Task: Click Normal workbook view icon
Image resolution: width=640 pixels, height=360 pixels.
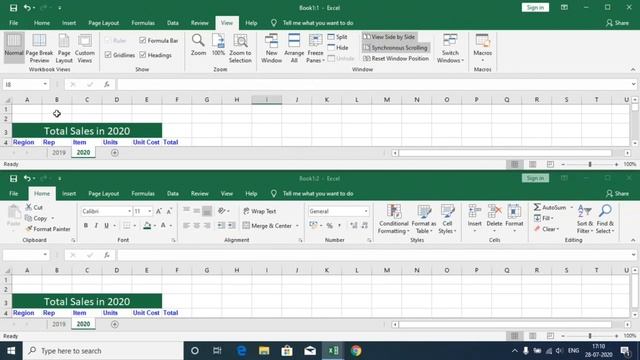Action: tap(14, 48)
